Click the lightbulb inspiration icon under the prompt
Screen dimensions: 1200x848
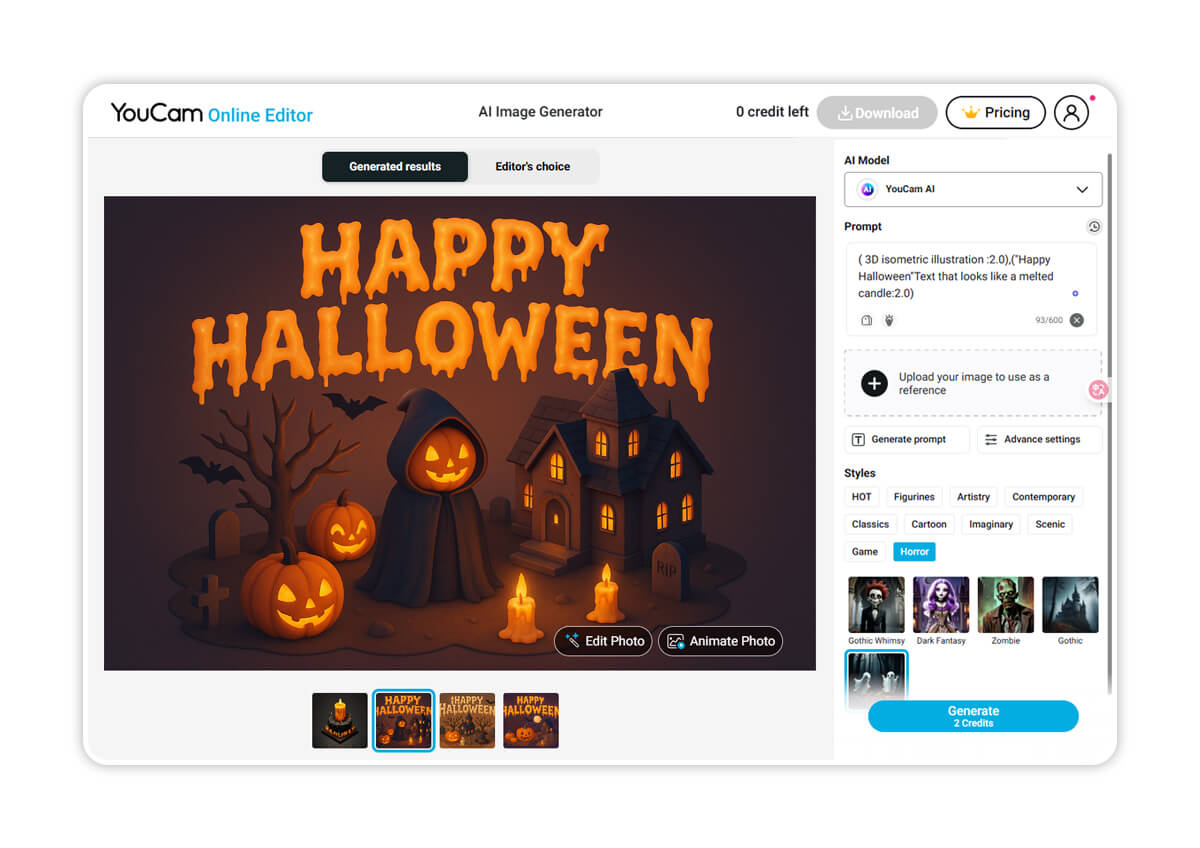888,320
